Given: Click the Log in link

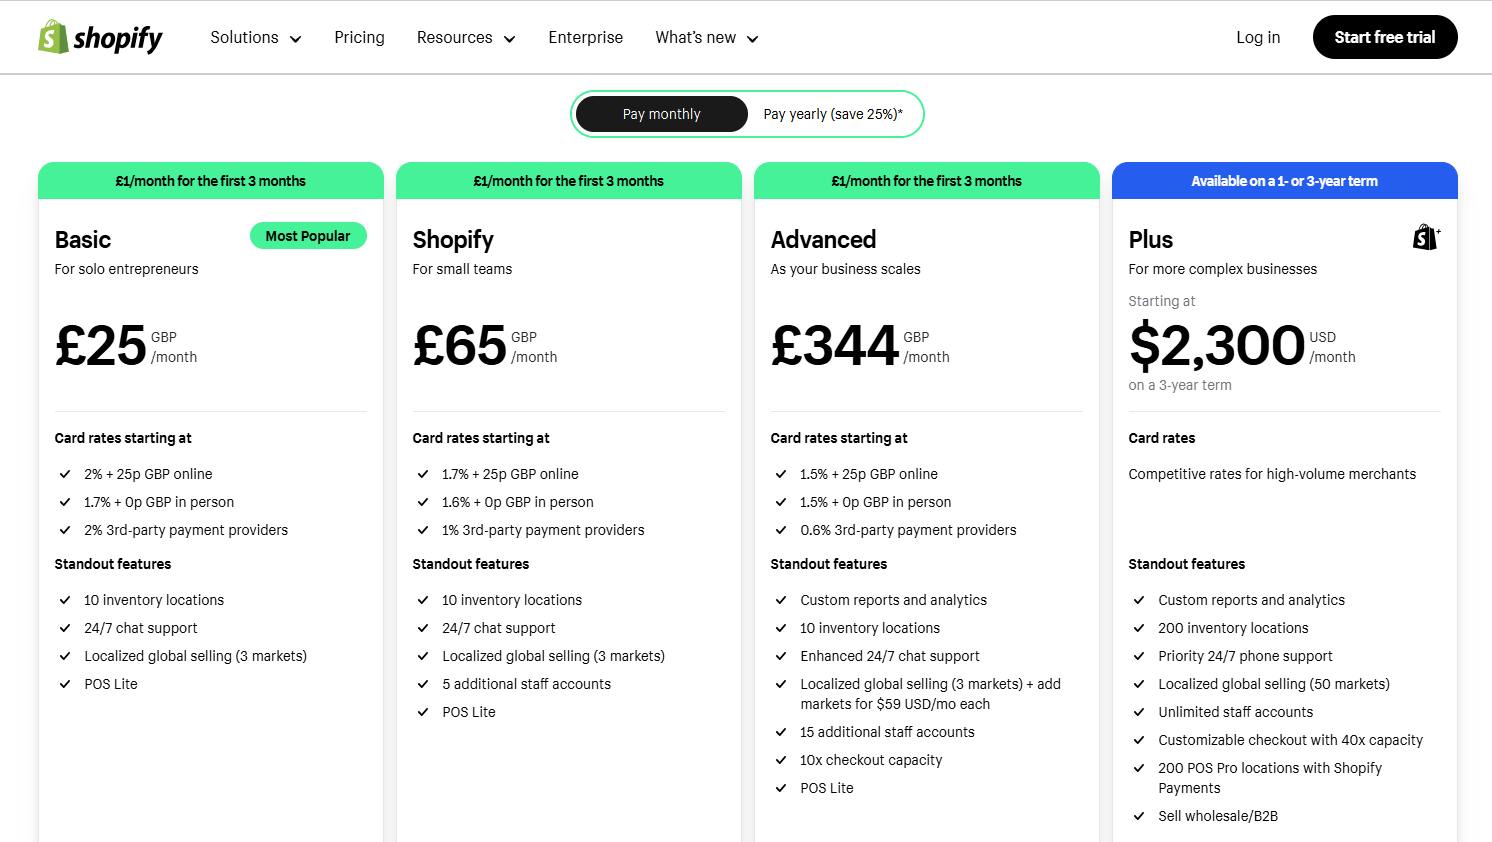Looking at the screenshot, I should (1258, 37).
